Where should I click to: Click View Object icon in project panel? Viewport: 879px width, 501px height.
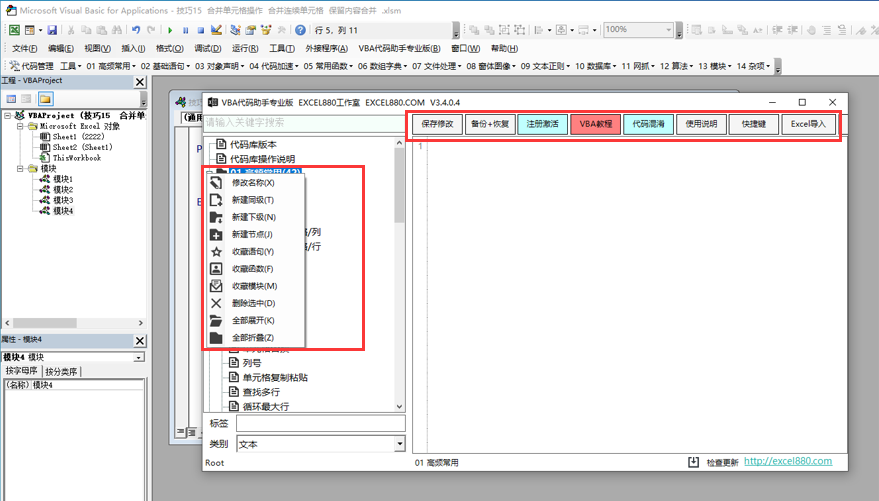tap(26, 99)
